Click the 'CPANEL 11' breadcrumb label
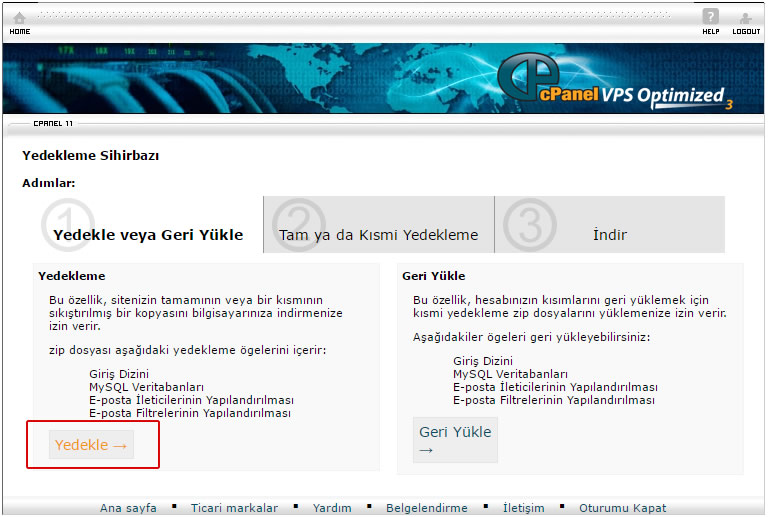This screenshot has width=768, height=517. click(53, 124)
